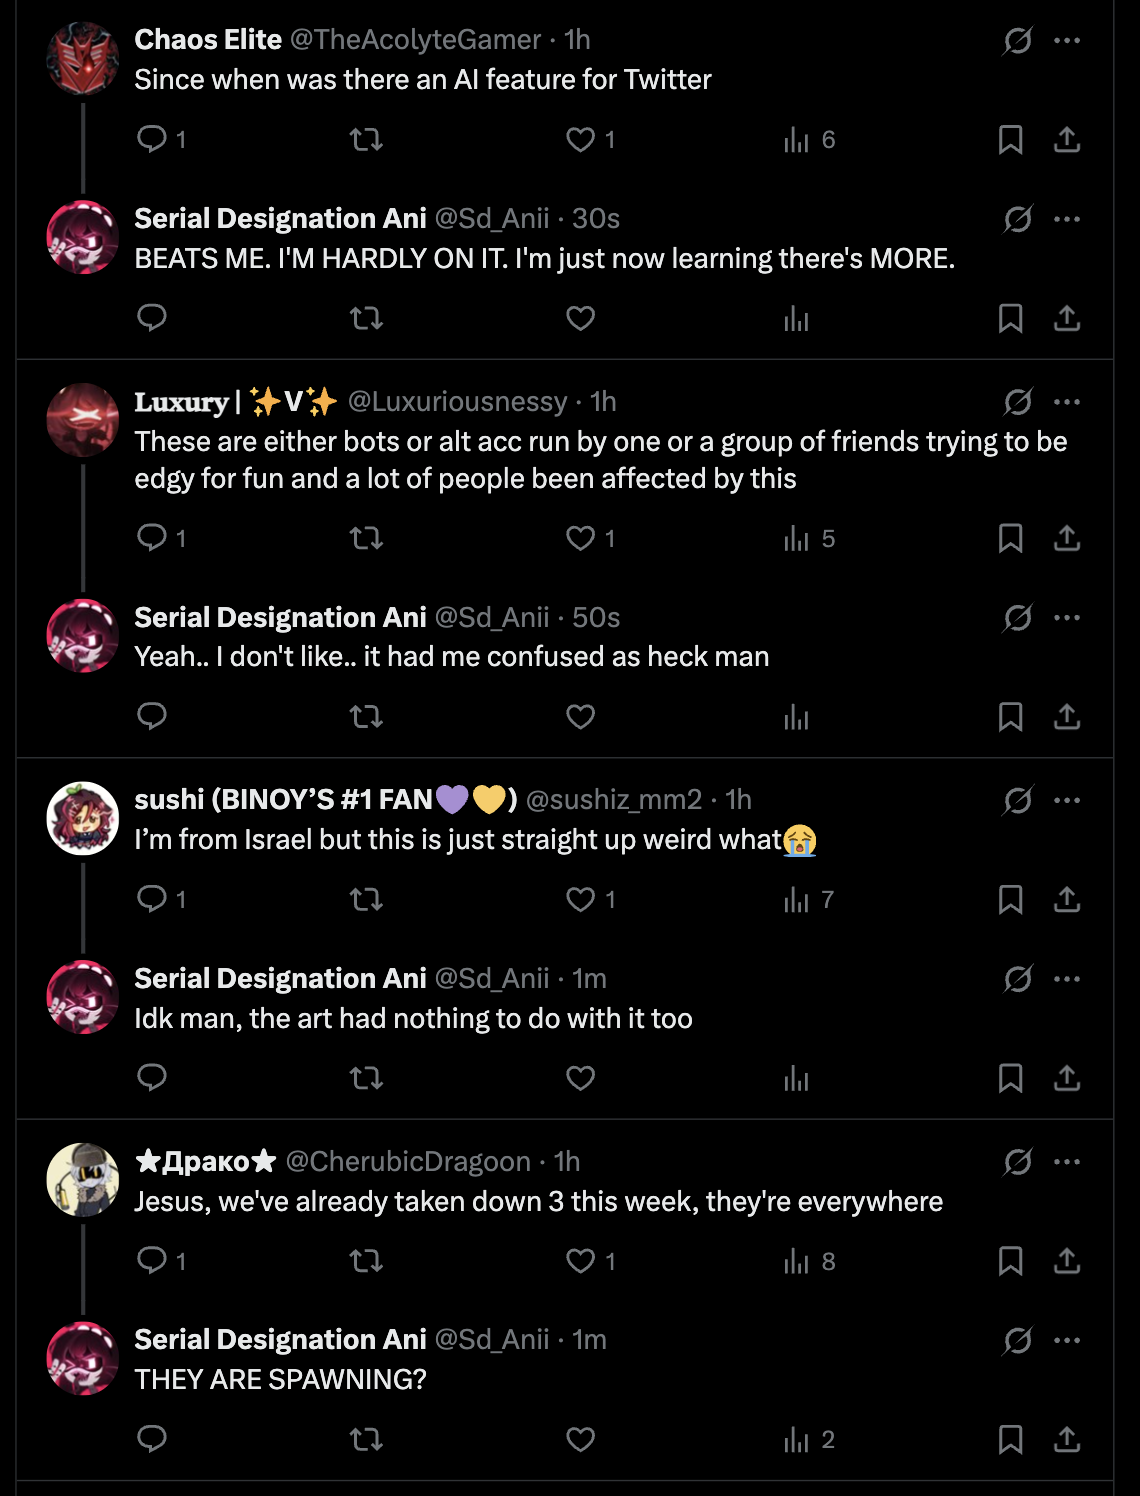Open Serial Designation Ani's "BEATS ME" display name
The height and width of the screenshot is (1496, 1140).
[x=281, y=219]
